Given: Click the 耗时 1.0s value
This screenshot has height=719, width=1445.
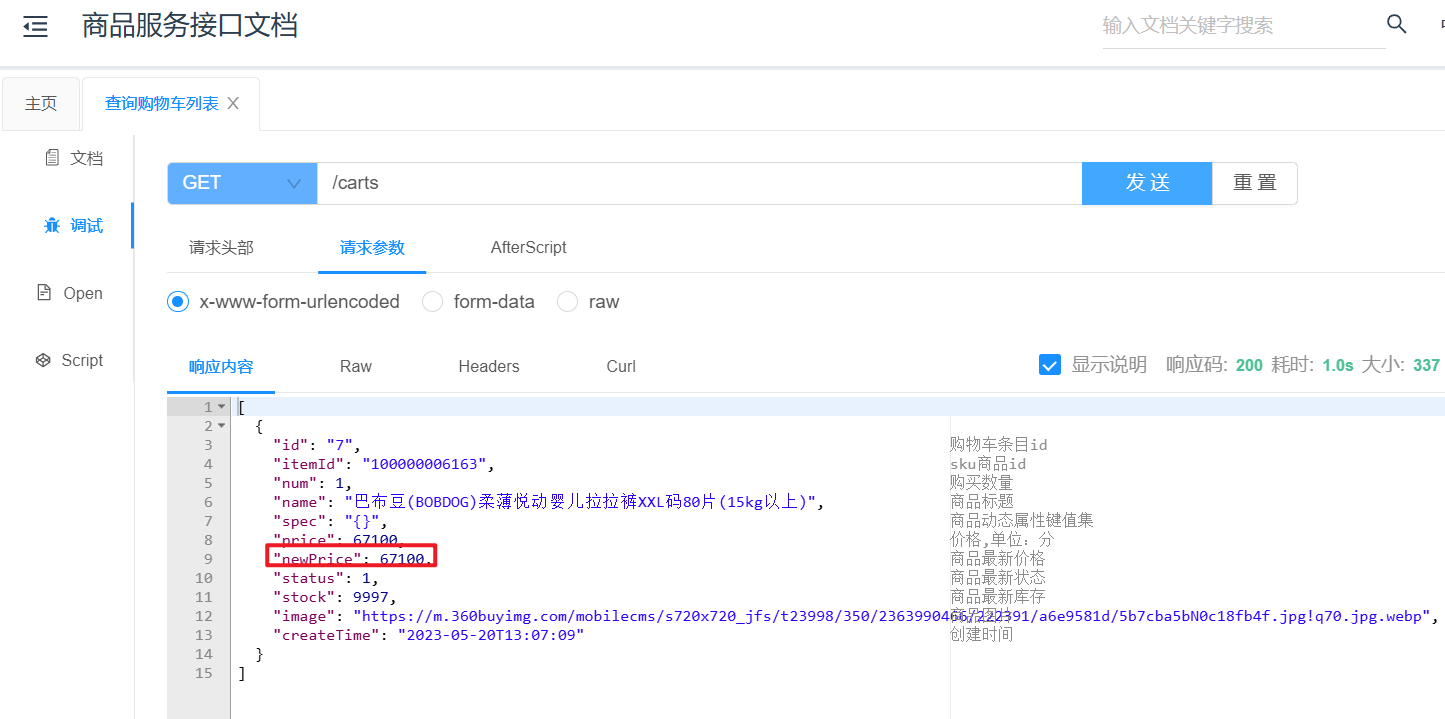Looking at the screenshot, I should coord(1338,366).
